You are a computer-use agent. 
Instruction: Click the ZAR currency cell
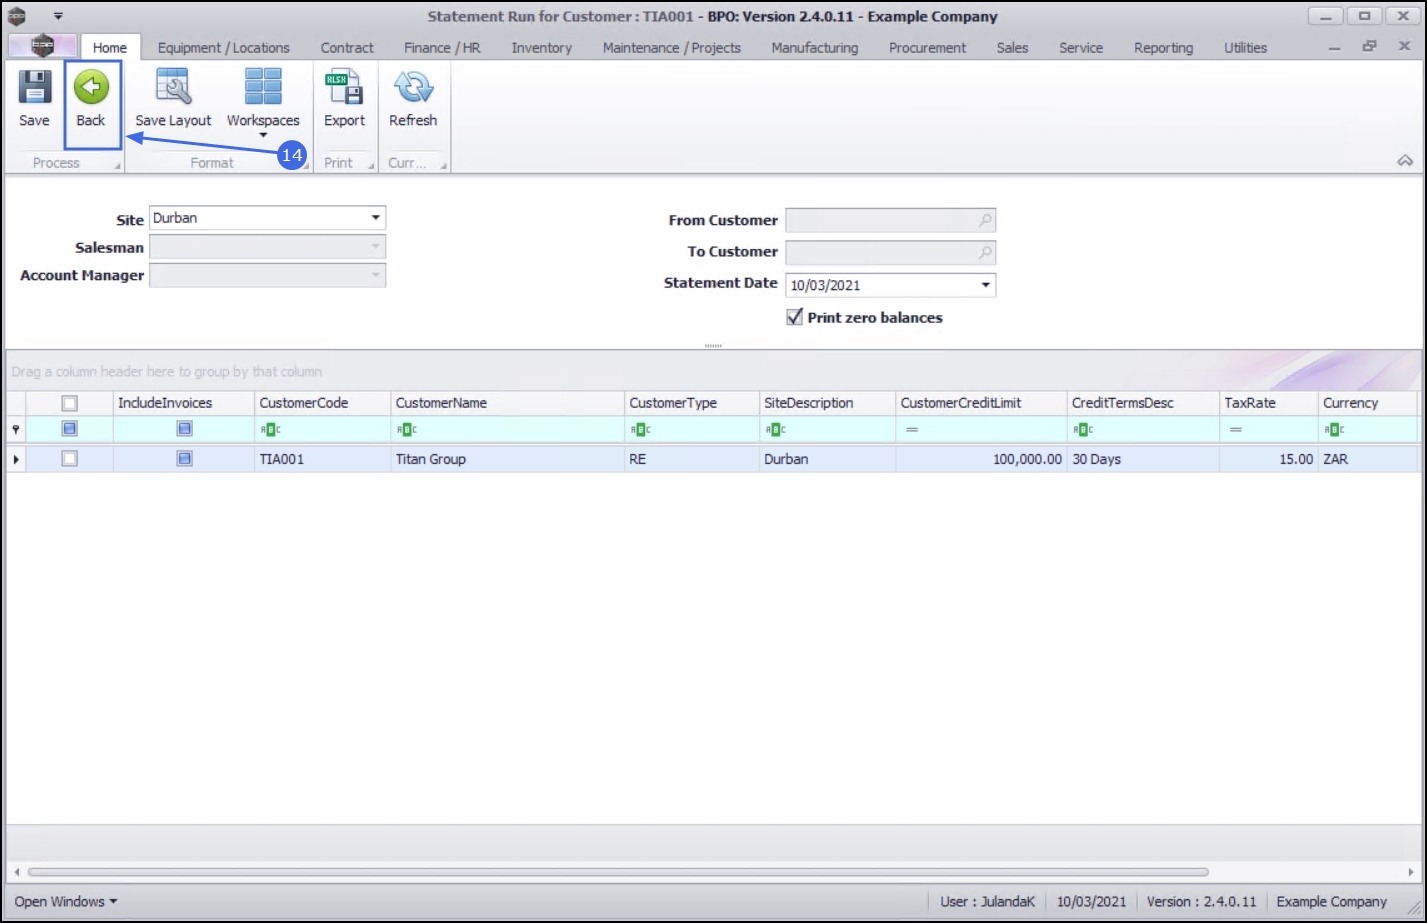pos(1367,459)
